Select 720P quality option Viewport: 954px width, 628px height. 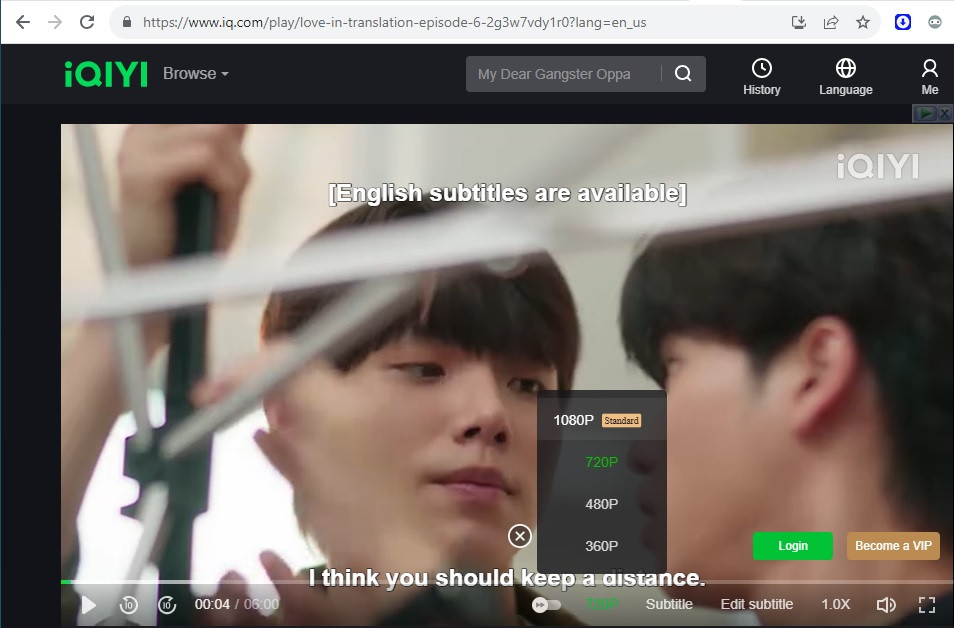[x=601, y=462]
